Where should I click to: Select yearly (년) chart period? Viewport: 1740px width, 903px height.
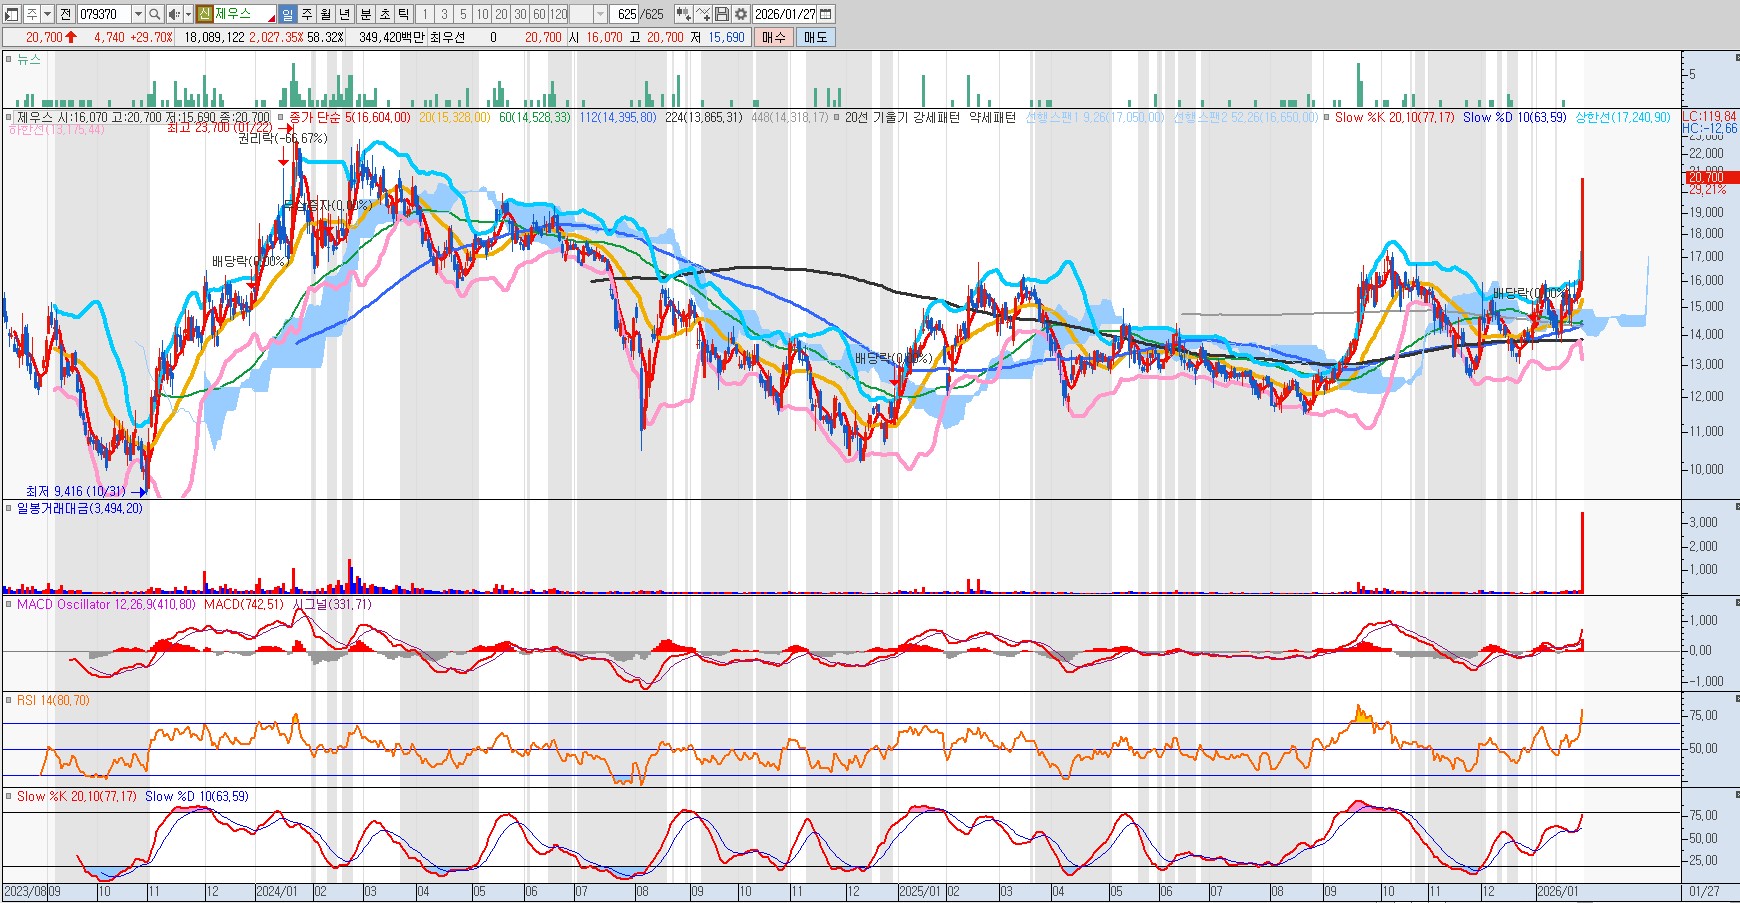(x=345, y=14)
